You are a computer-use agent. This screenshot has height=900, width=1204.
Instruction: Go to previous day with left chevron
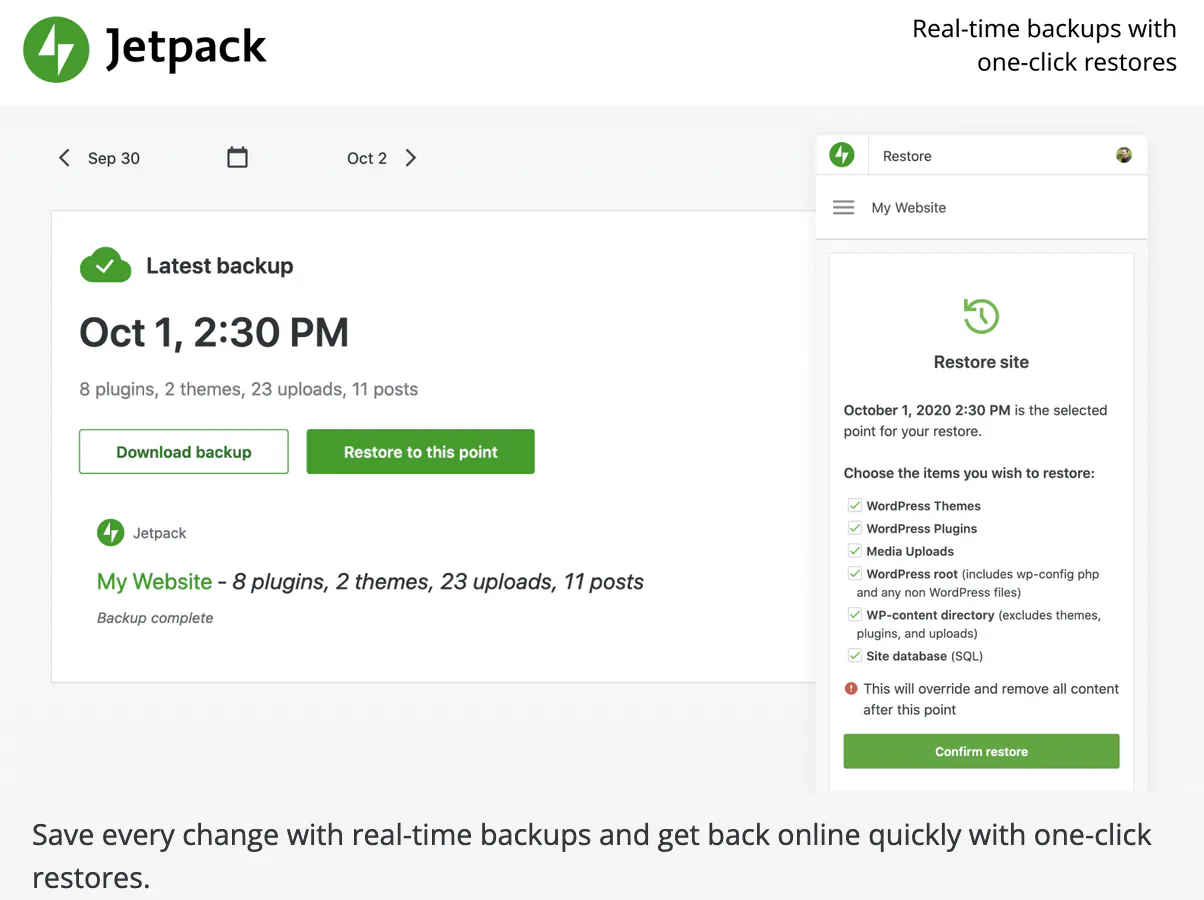pyautogui.click(x=64, y=158)
